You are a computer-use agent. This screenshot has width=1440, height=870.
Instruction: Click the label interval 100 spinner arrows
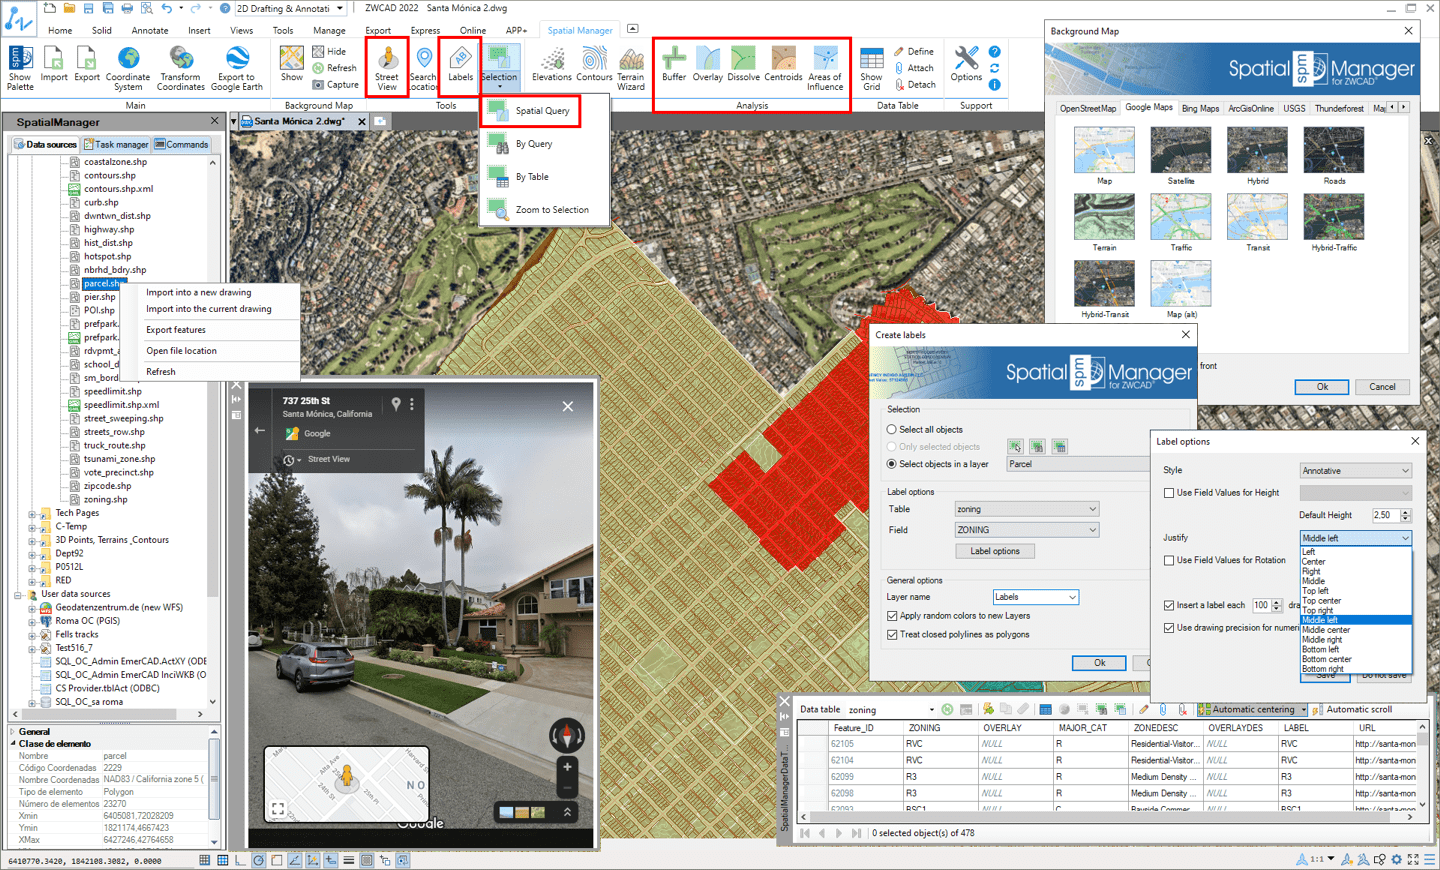click(x=1277, y=605)
